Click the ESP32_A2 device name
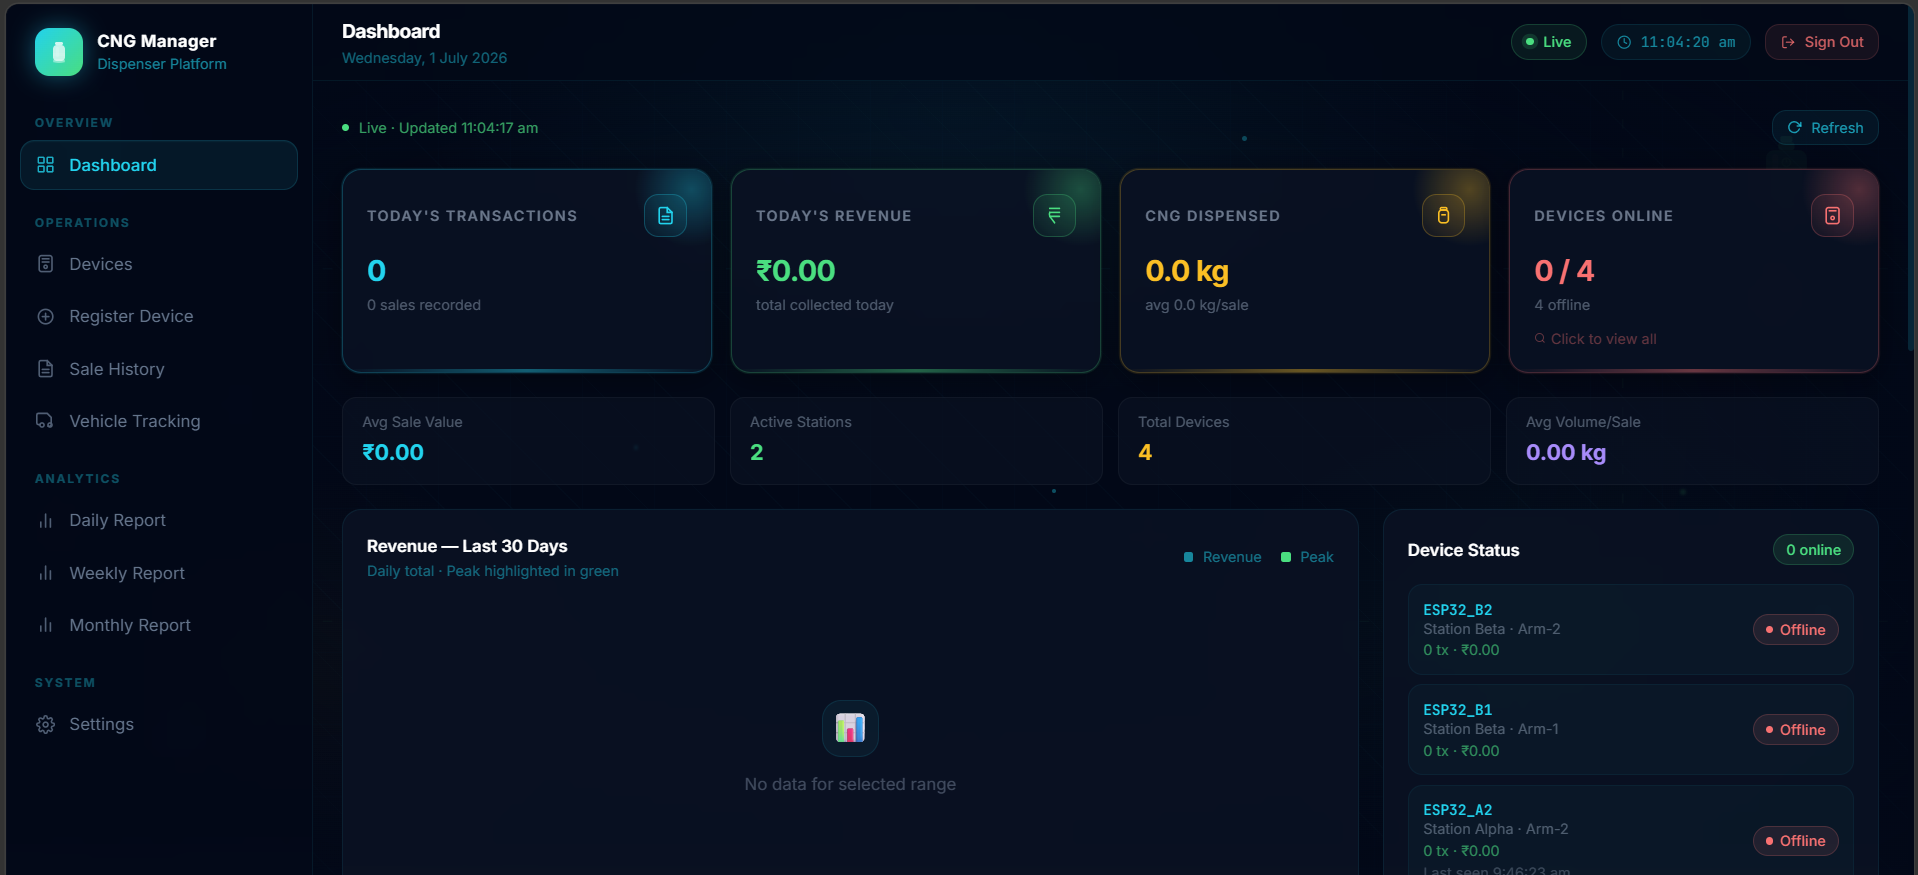 click(x=1457, y=810)
